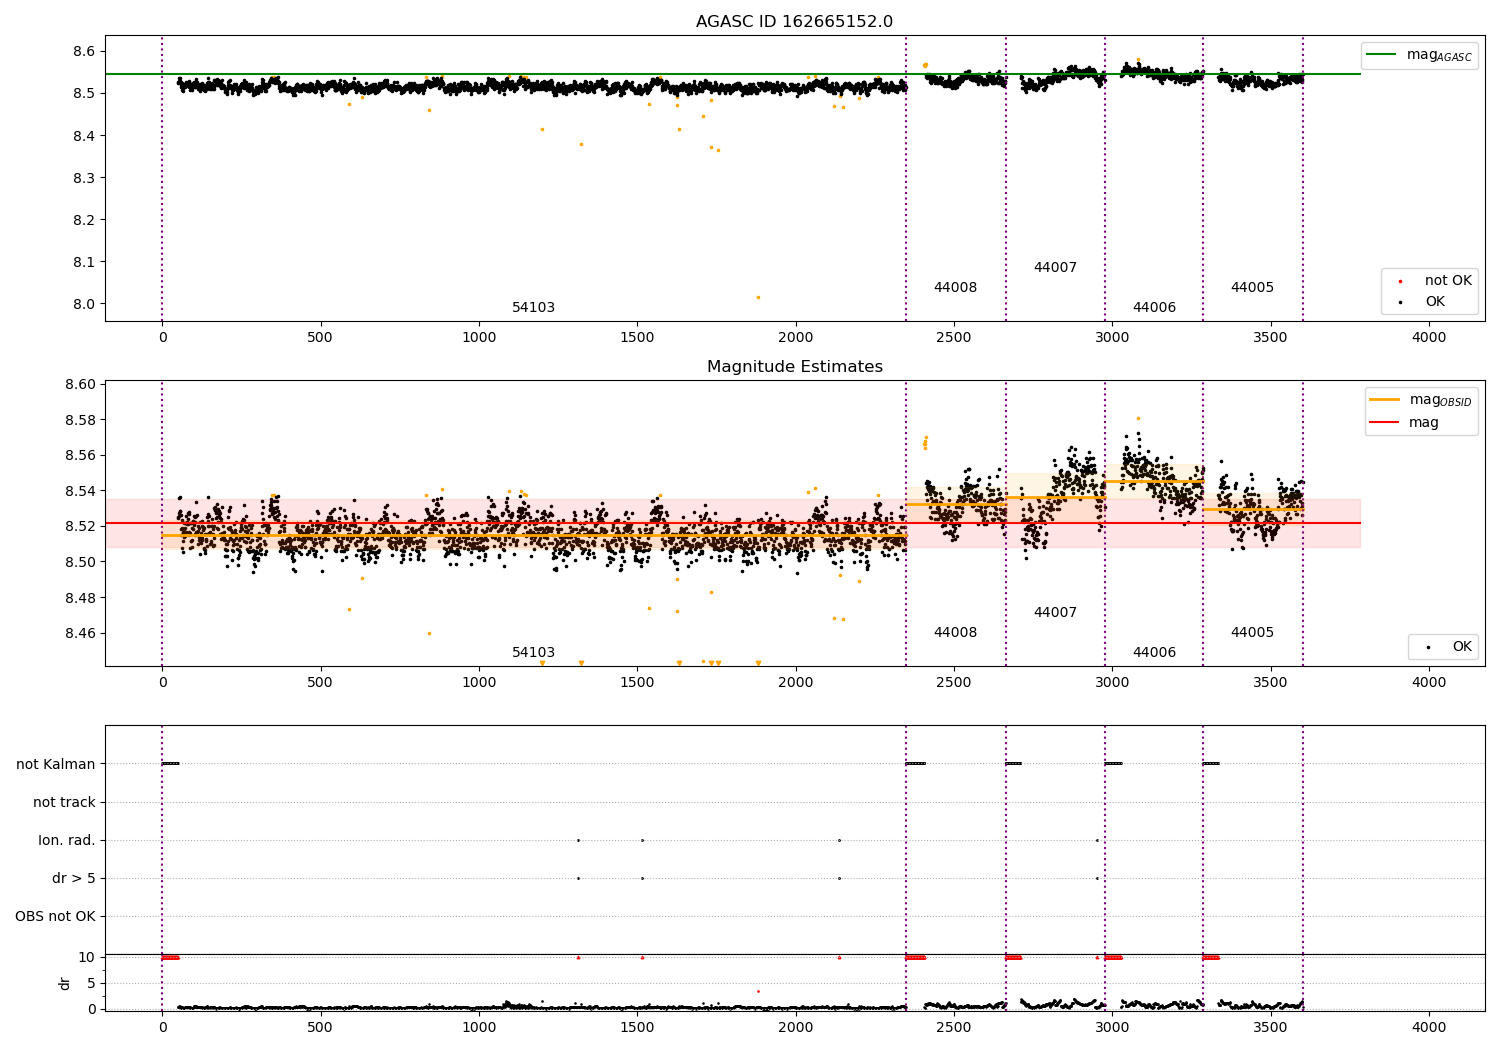Click the lone red dr point near 1900
1500x1050 pixels.
(758, 991)
